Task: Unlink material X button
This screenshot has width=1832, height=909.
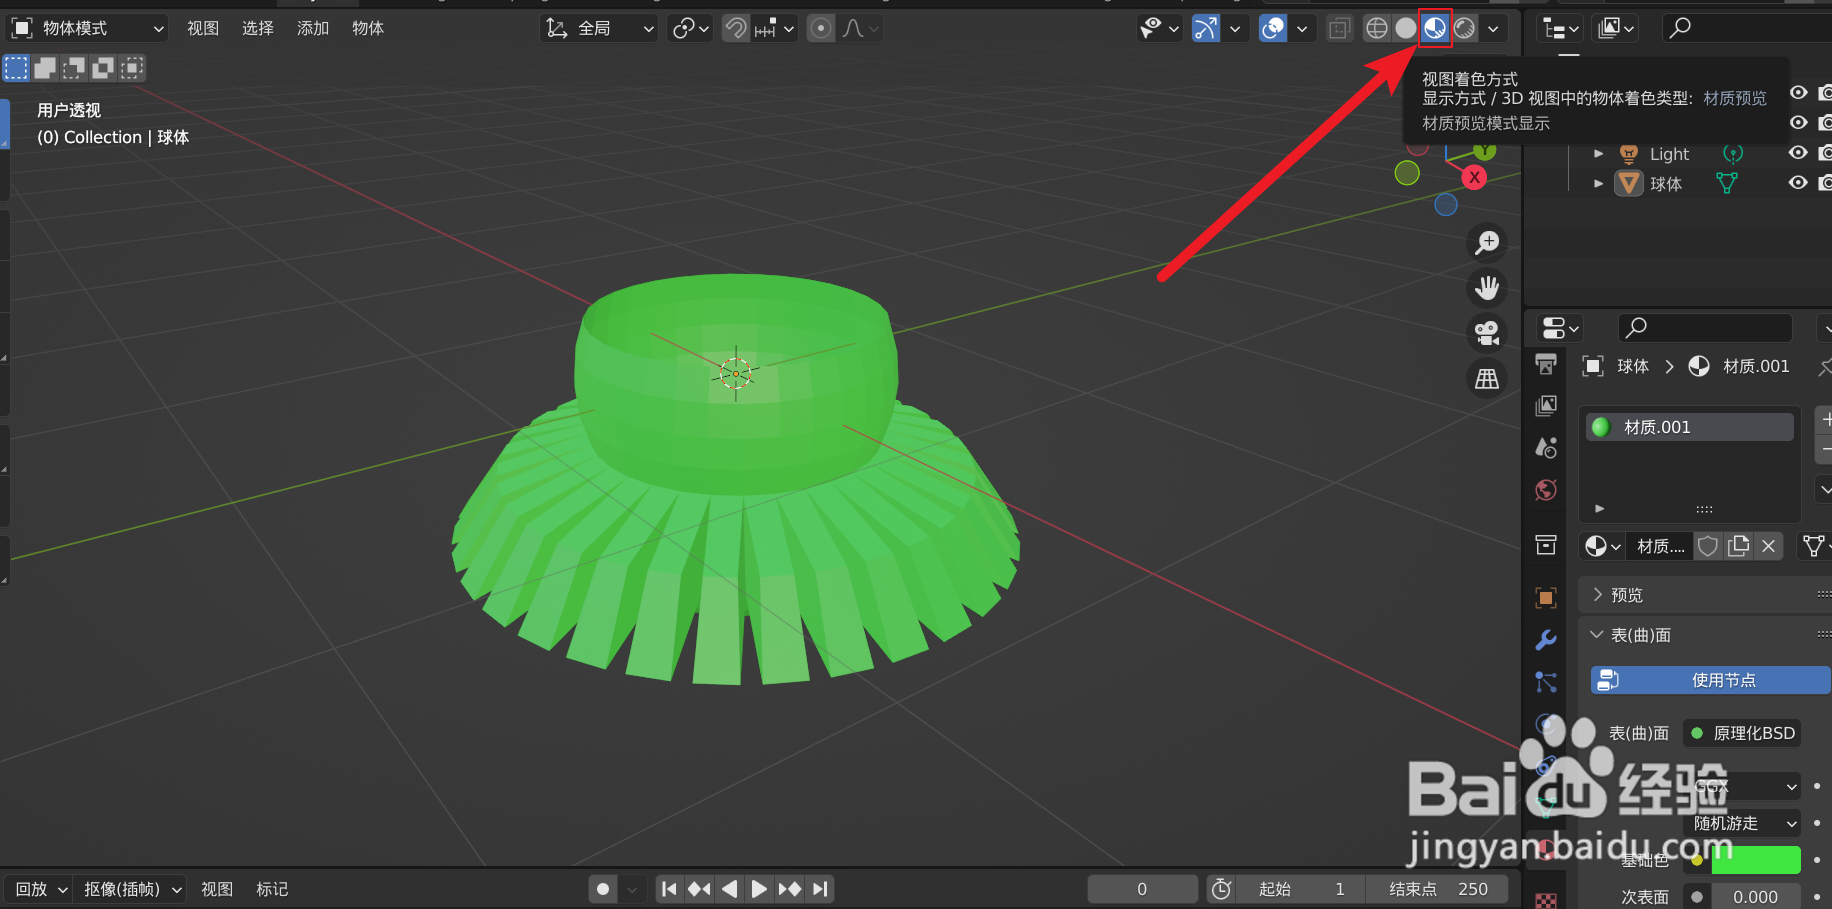Action: tap(1769, 546)
